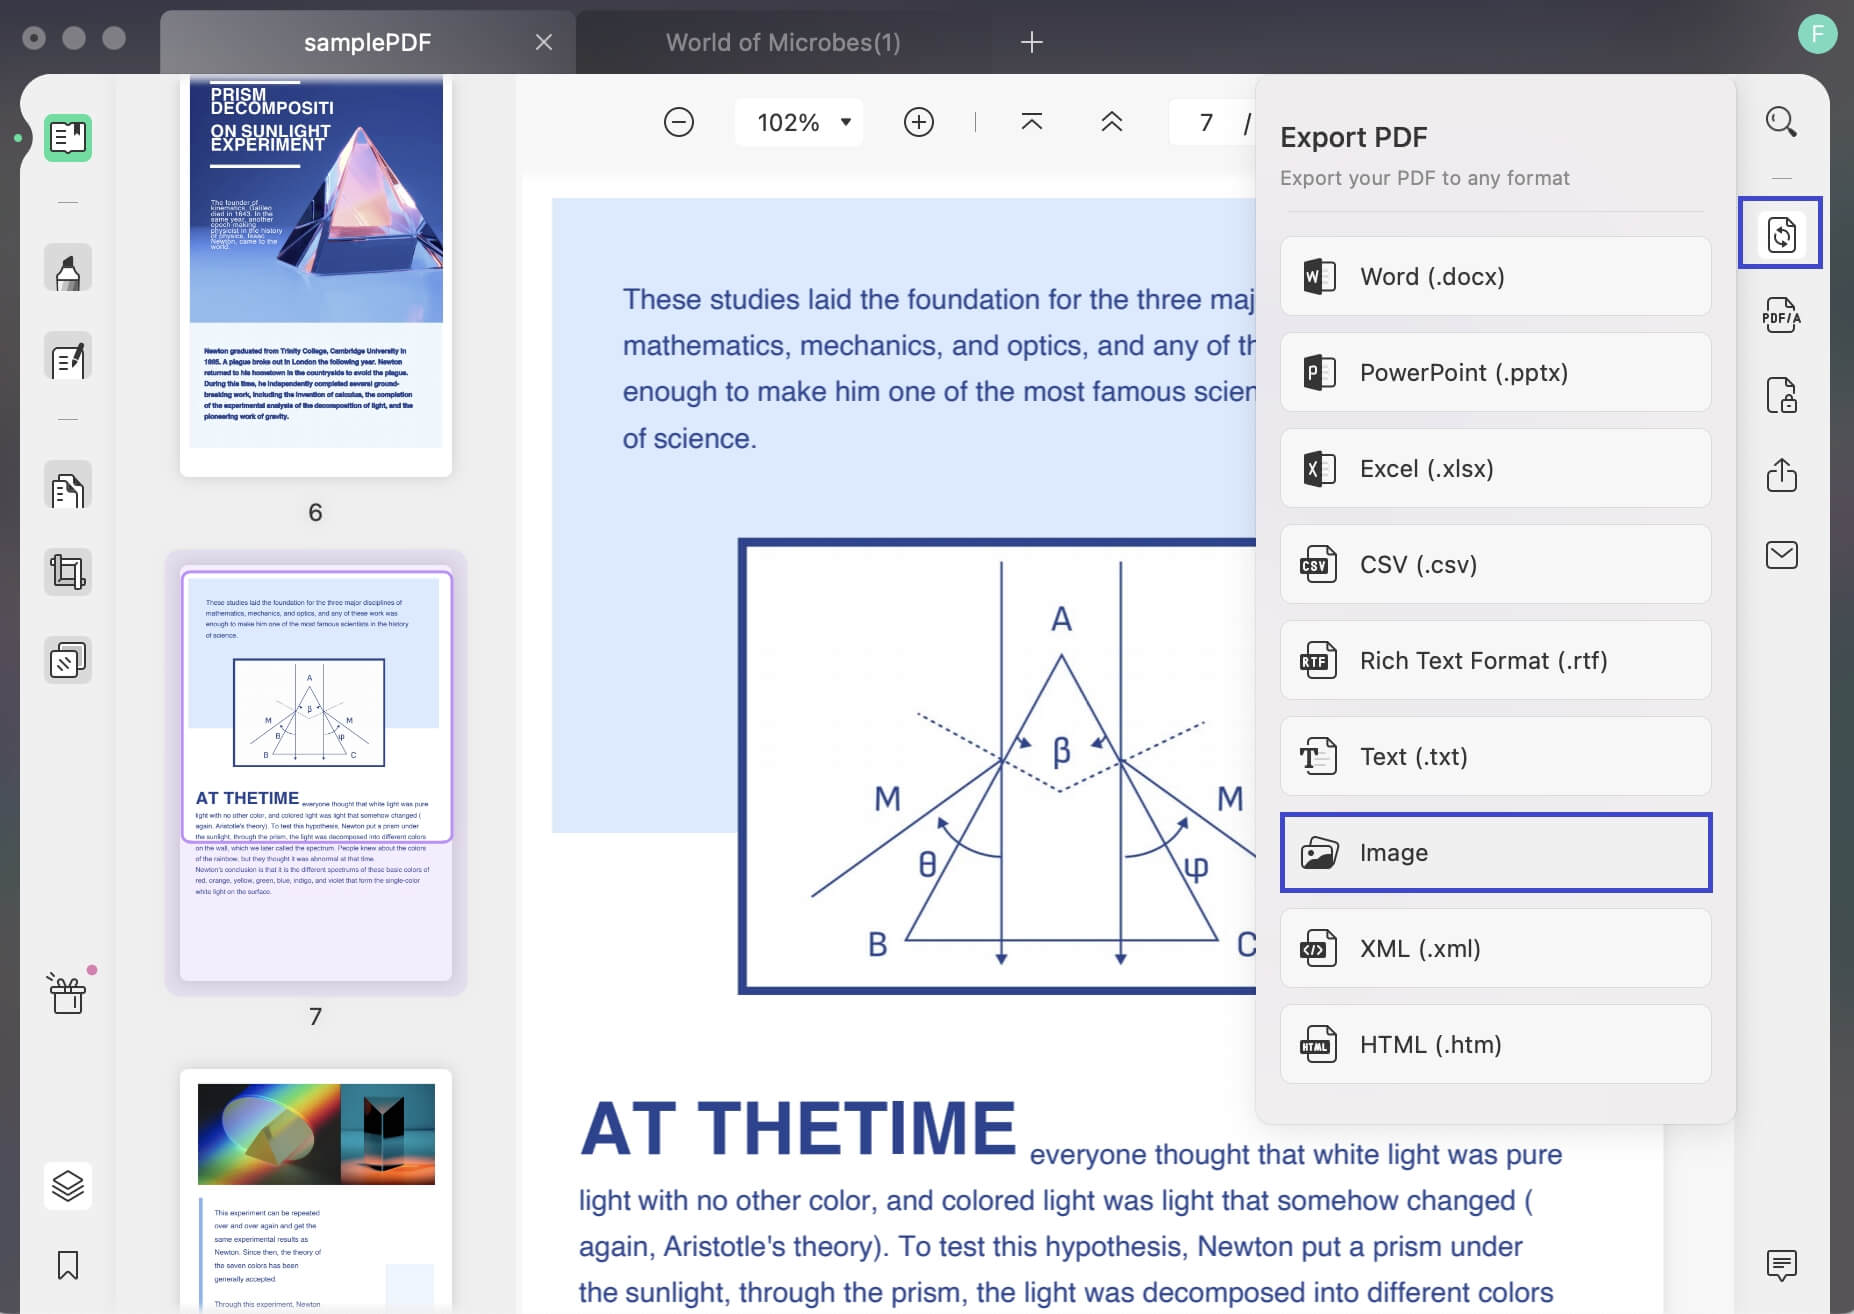1854x1314 pixels.
Task: Open the Organize Pages tool
Action: click(x=68, y=487)
